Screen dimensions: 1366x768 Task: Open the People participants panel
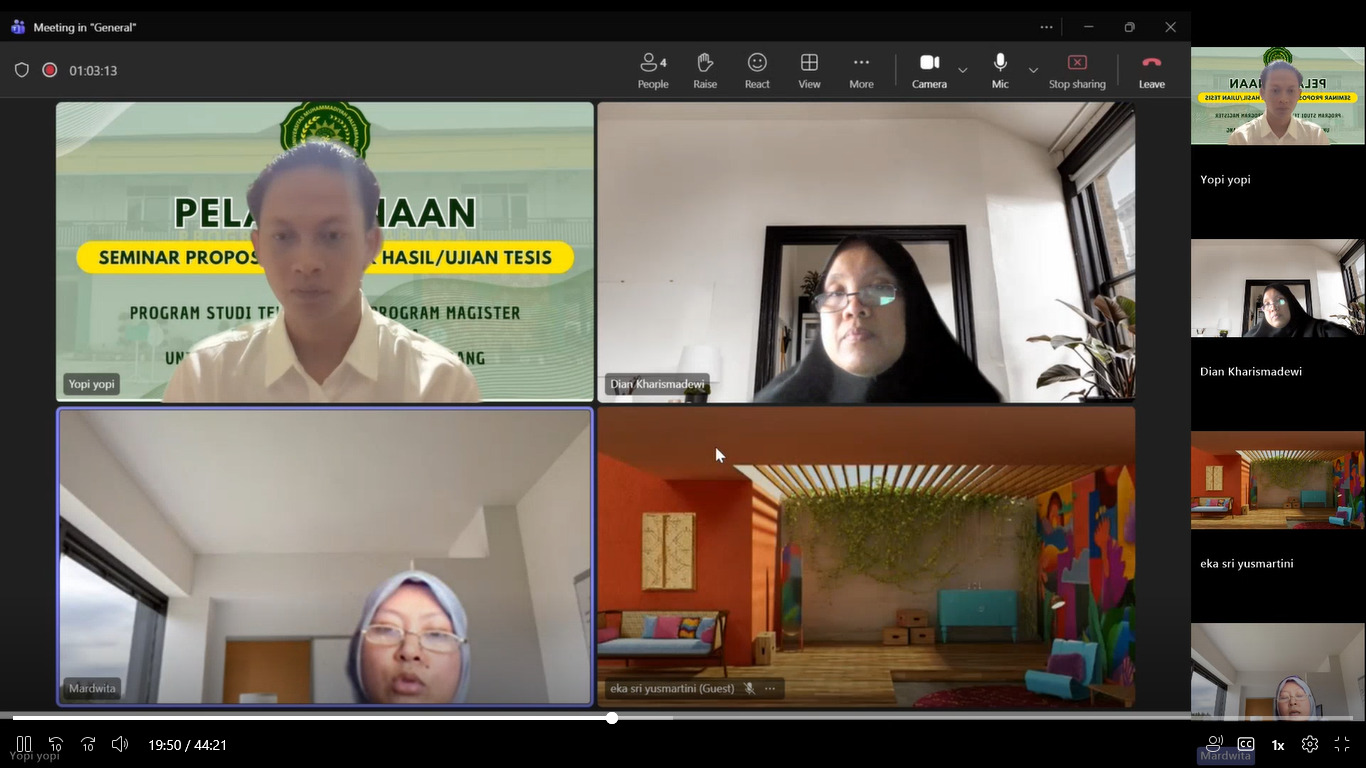(653, 70)
